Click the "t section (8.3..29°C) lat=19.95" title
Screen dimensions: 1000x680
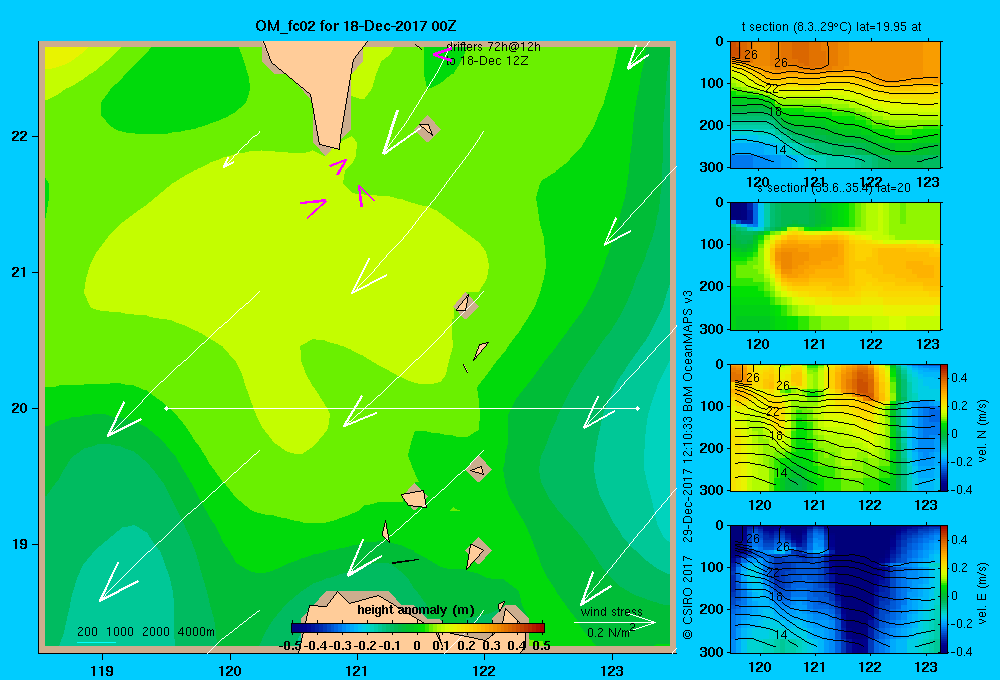pos(832,27)
